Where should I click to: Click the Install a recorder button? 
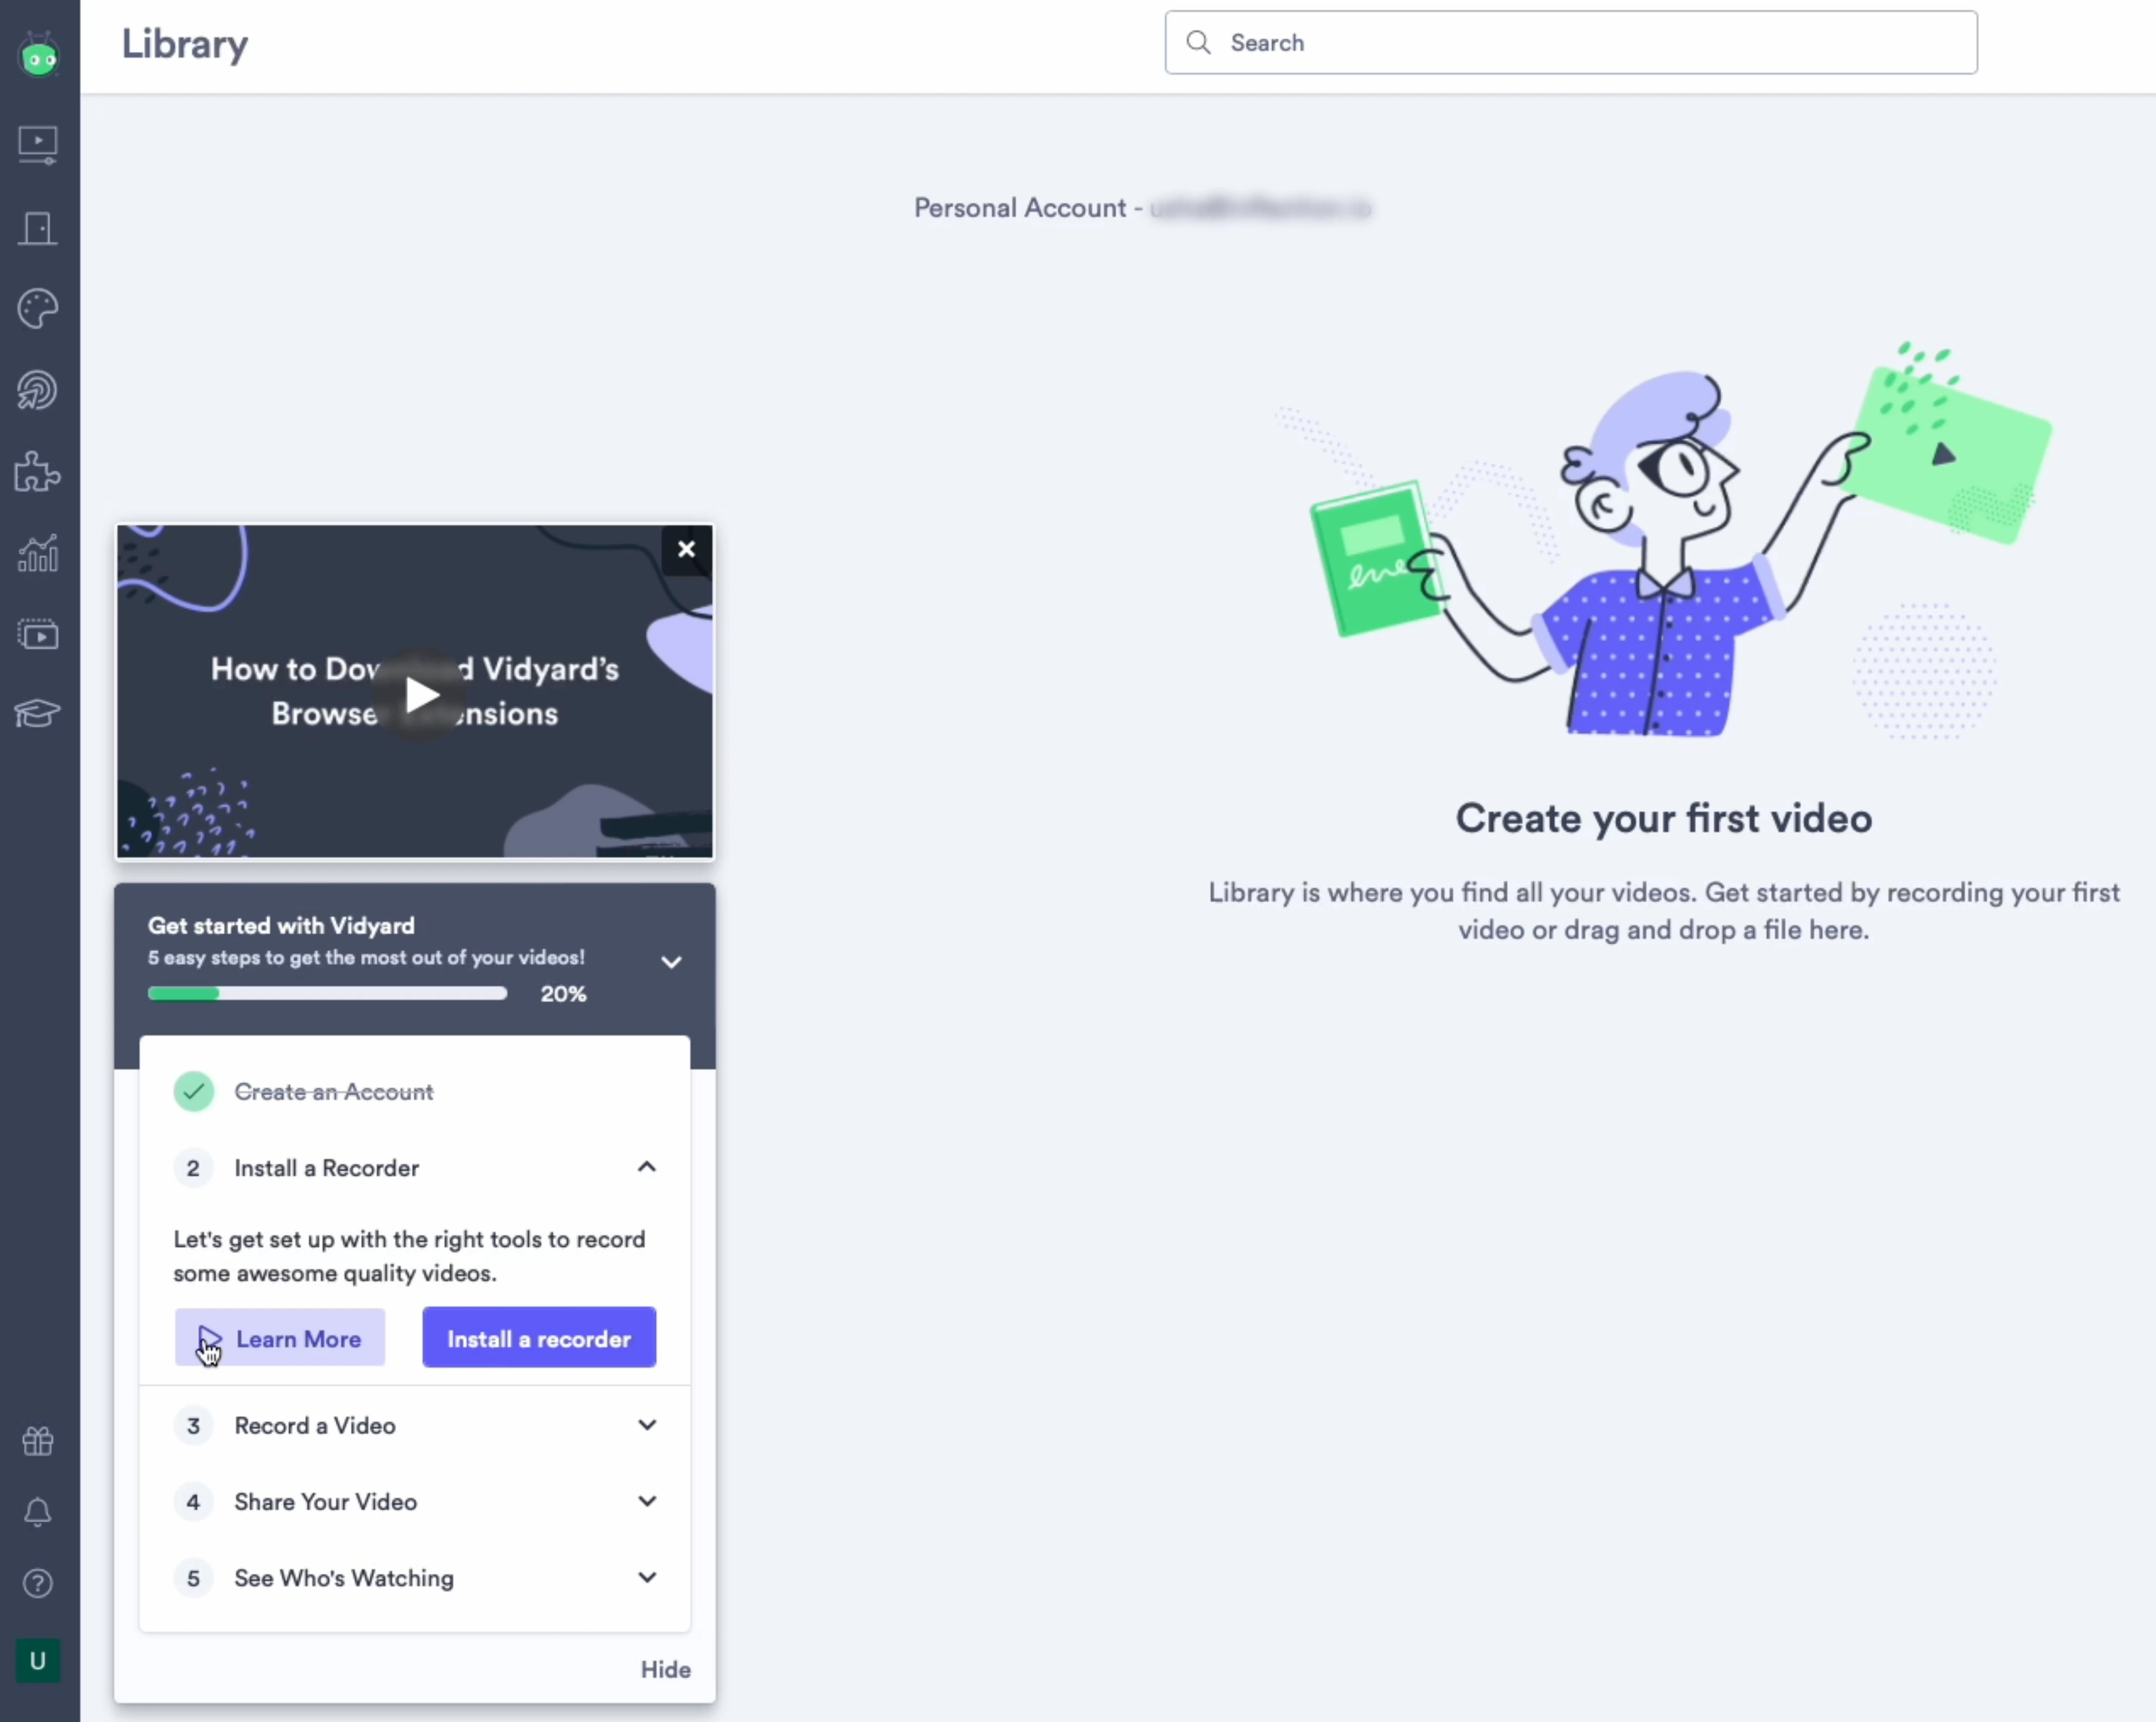(539, 1338)
